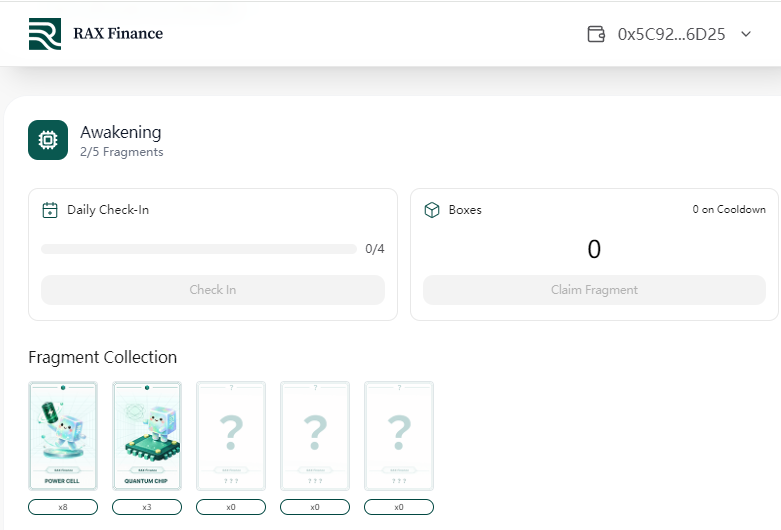Click the Awakening chip icon

tap(48, 140)
